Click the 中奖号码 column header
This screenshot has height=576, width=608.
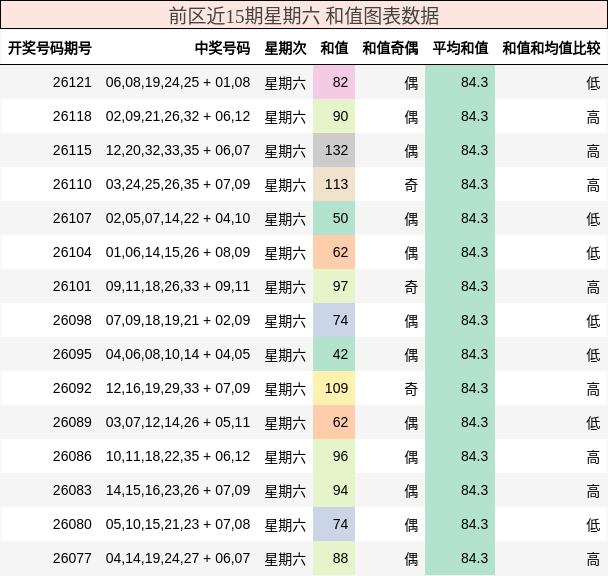point(222,48)
